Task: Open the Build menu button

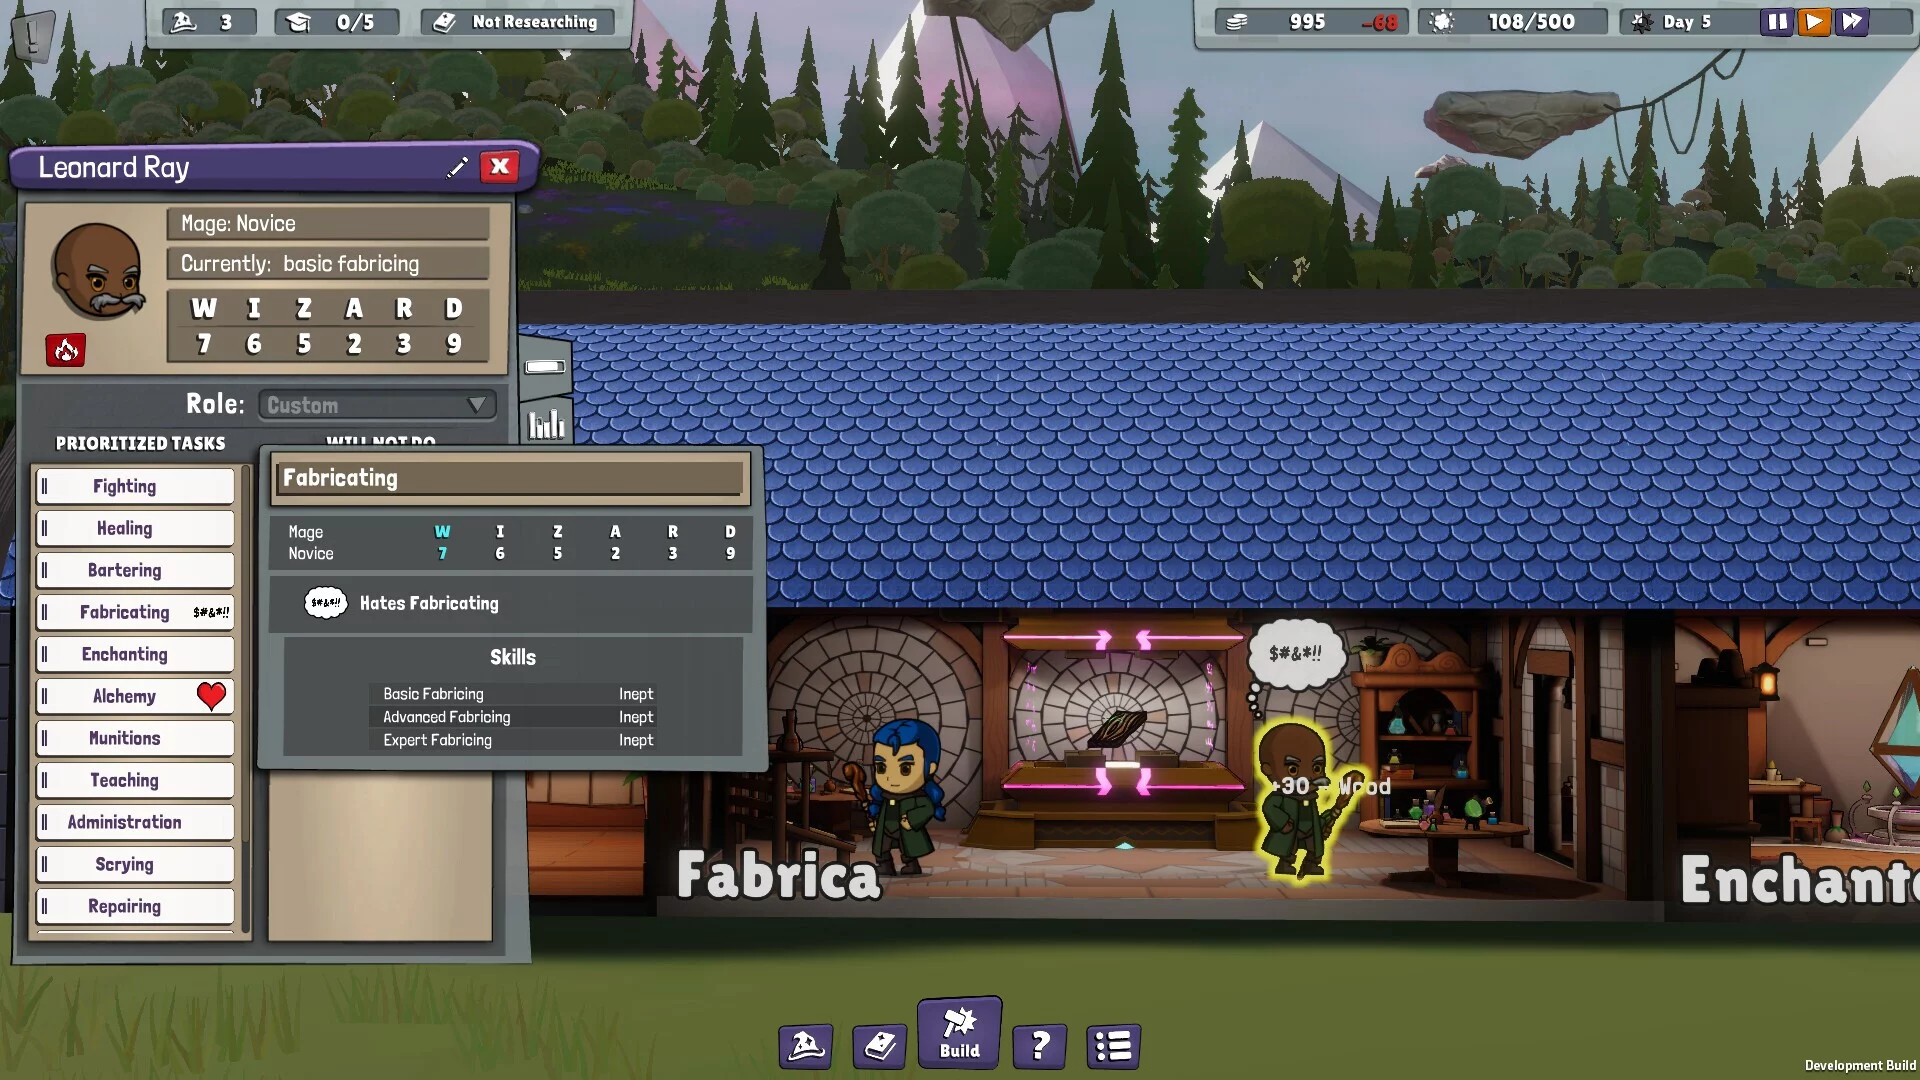Action: coord(959,1032)
